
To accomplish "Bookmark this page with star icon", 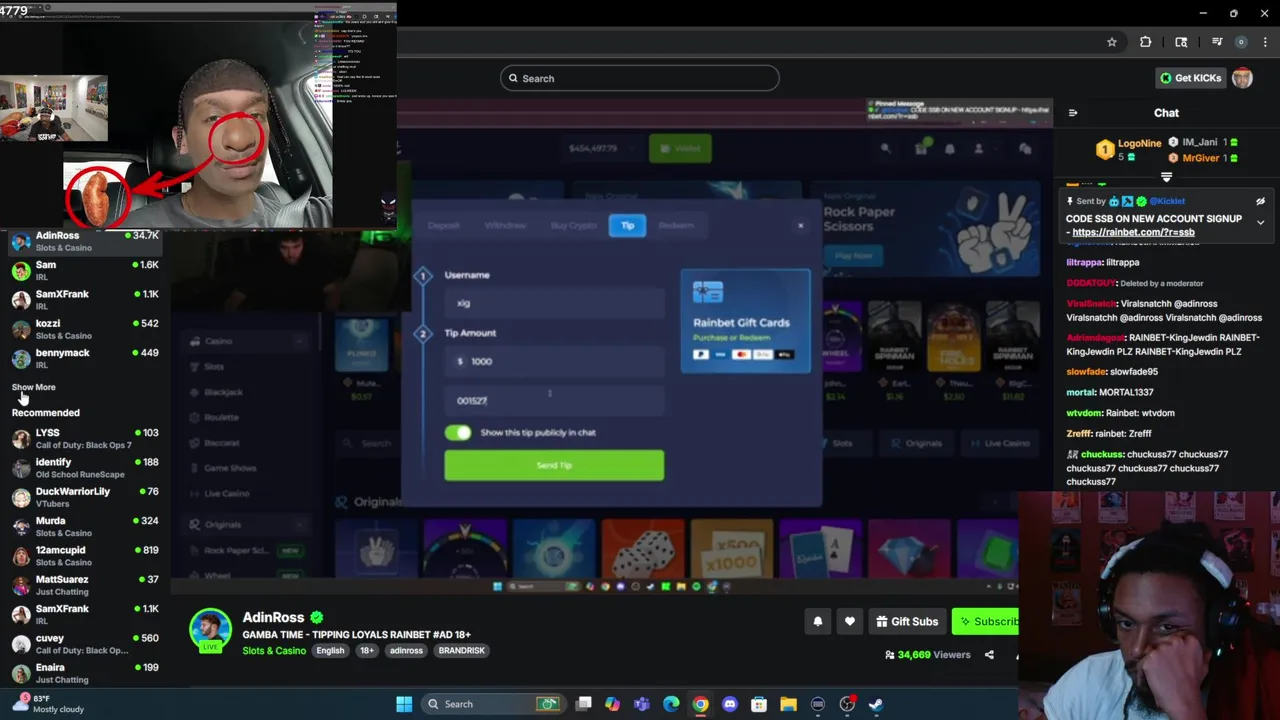I will coord(1111,42).
